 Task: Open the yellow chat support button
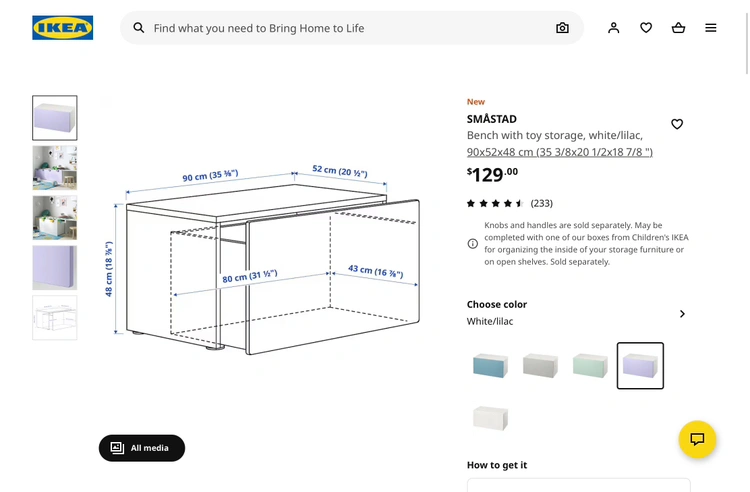(x=697, y=439)
